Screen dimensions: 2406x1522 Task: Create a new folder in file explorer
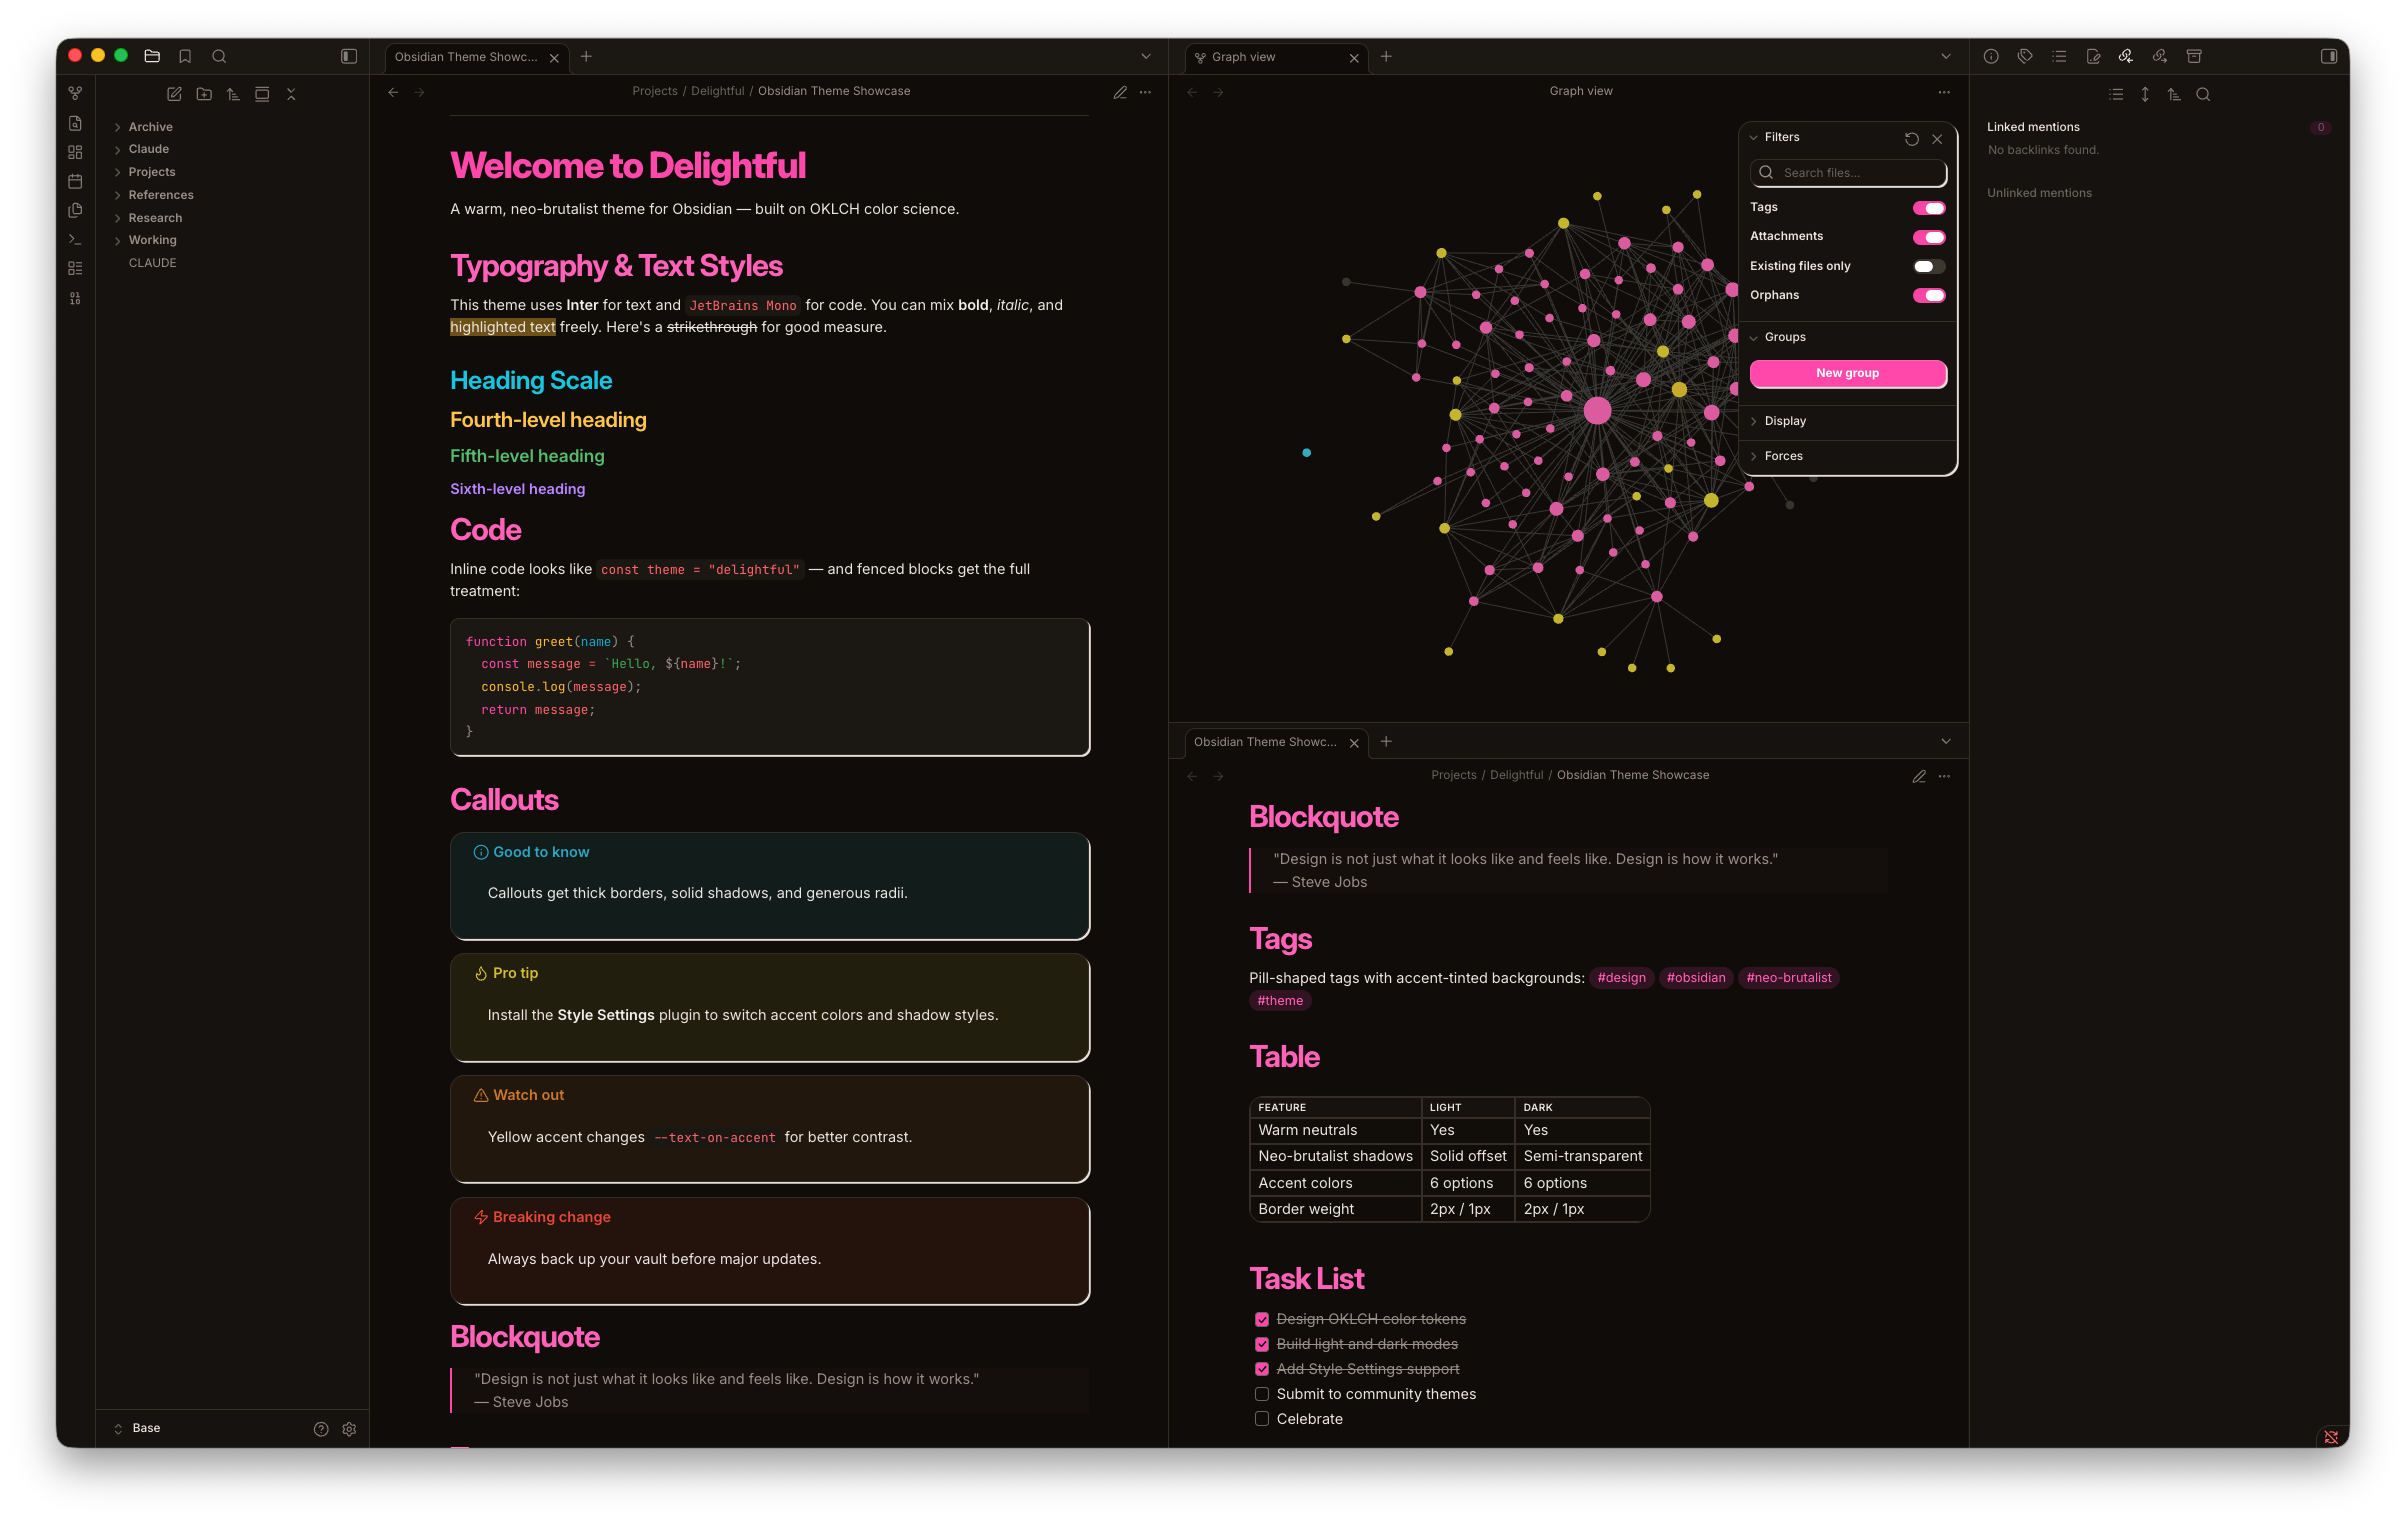point(204,94)
